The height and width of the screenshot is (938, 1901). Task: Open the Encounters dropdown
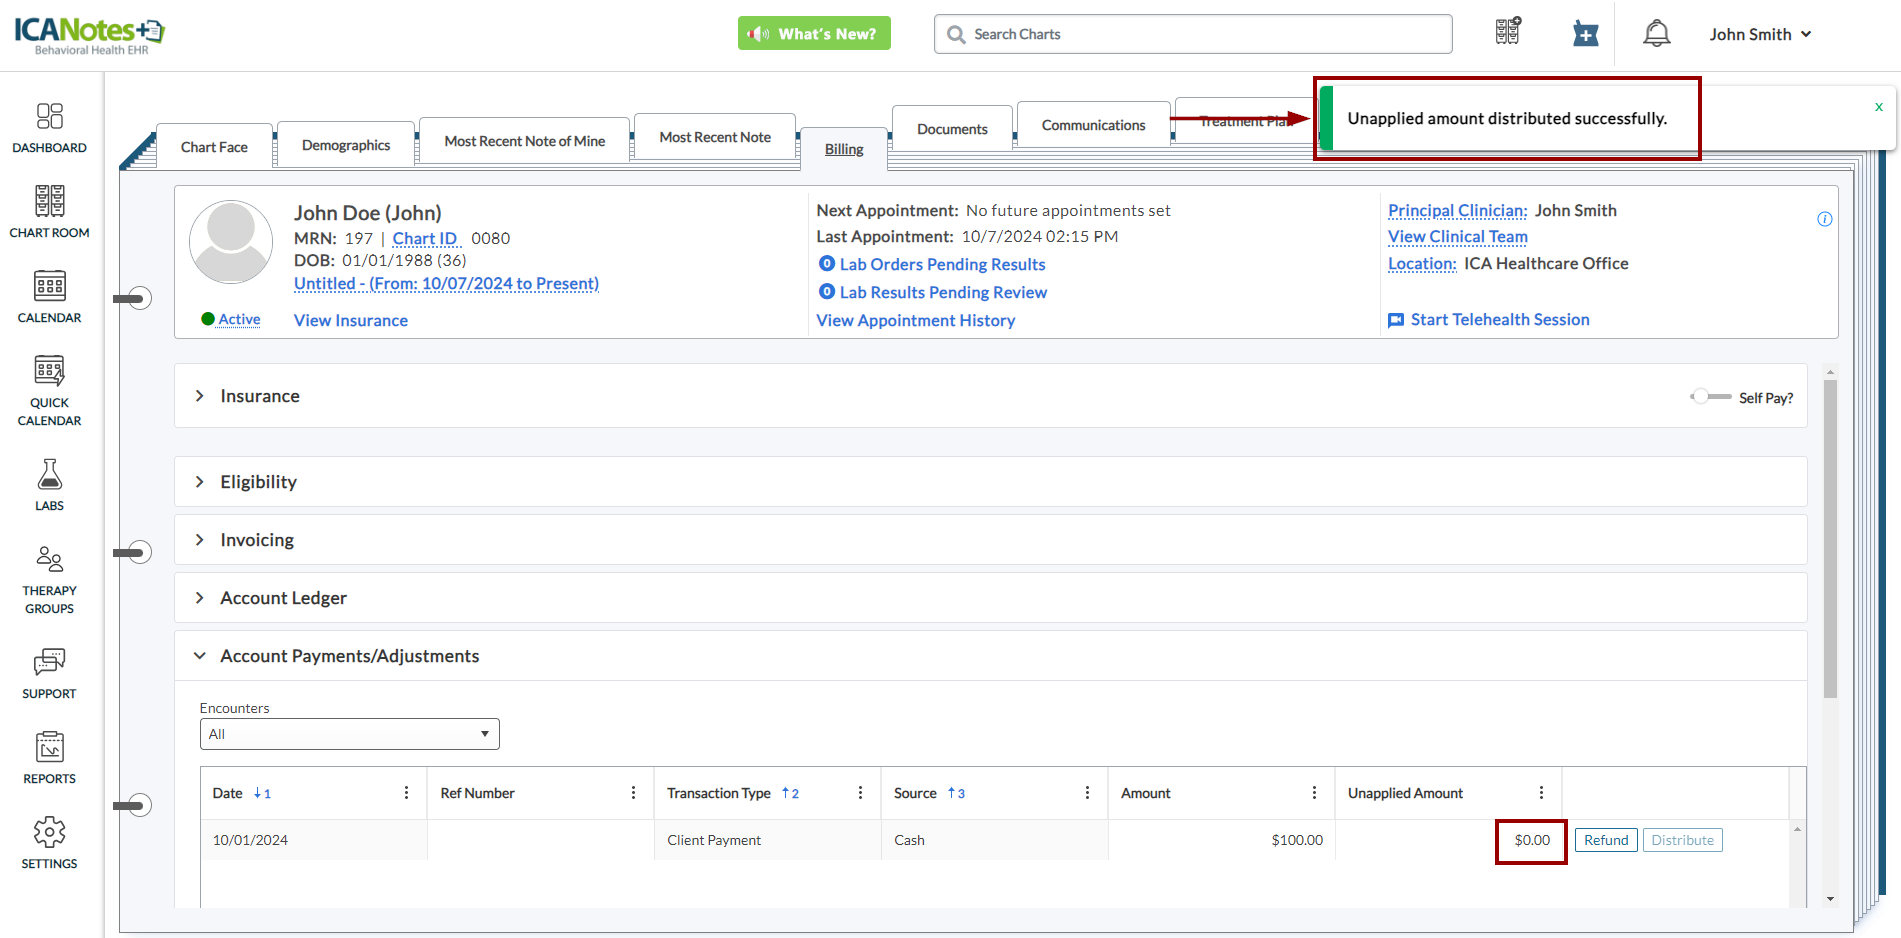click(349, 734)
